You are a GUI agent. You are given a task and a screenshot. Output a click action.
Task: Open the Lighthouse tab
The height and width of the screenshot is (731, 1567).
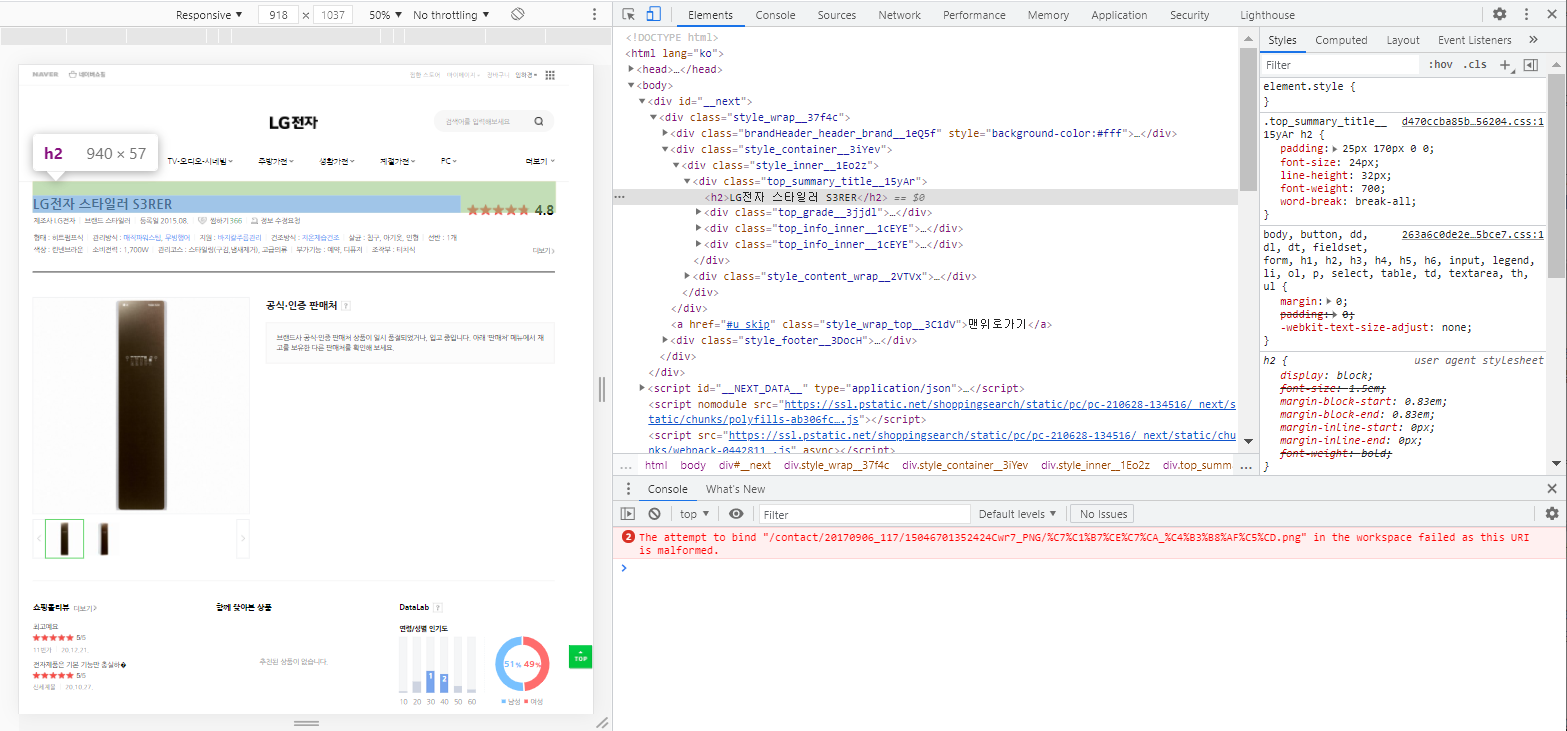[1267, 15]
